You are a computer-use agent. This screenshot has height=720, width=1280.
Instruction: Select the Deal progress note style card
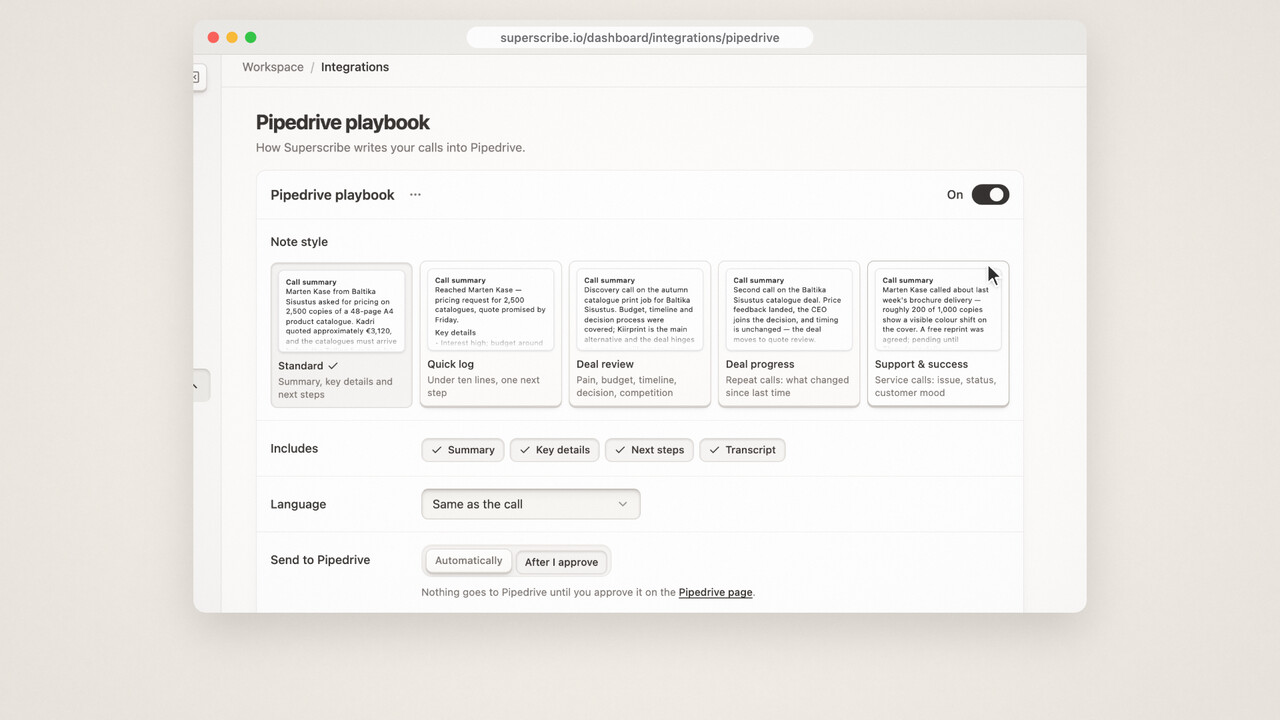point(789,334)
